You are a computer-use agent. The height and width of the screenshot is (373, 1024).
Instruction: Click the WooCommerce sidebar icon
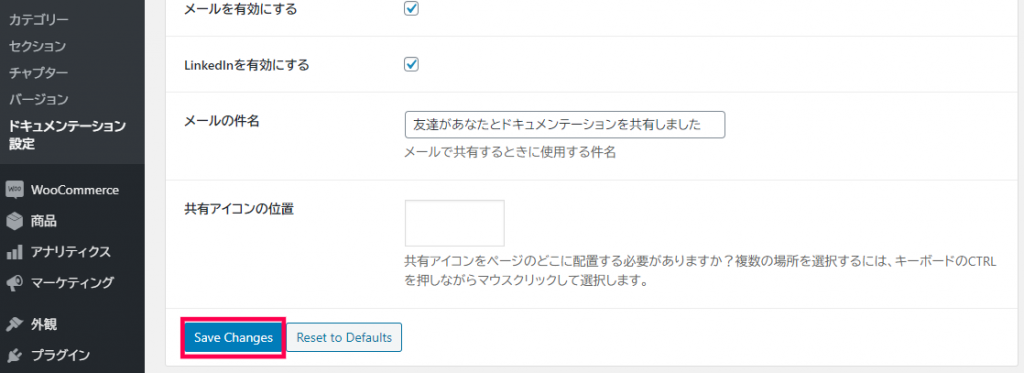pyautogui.click(x=14, y=190)
